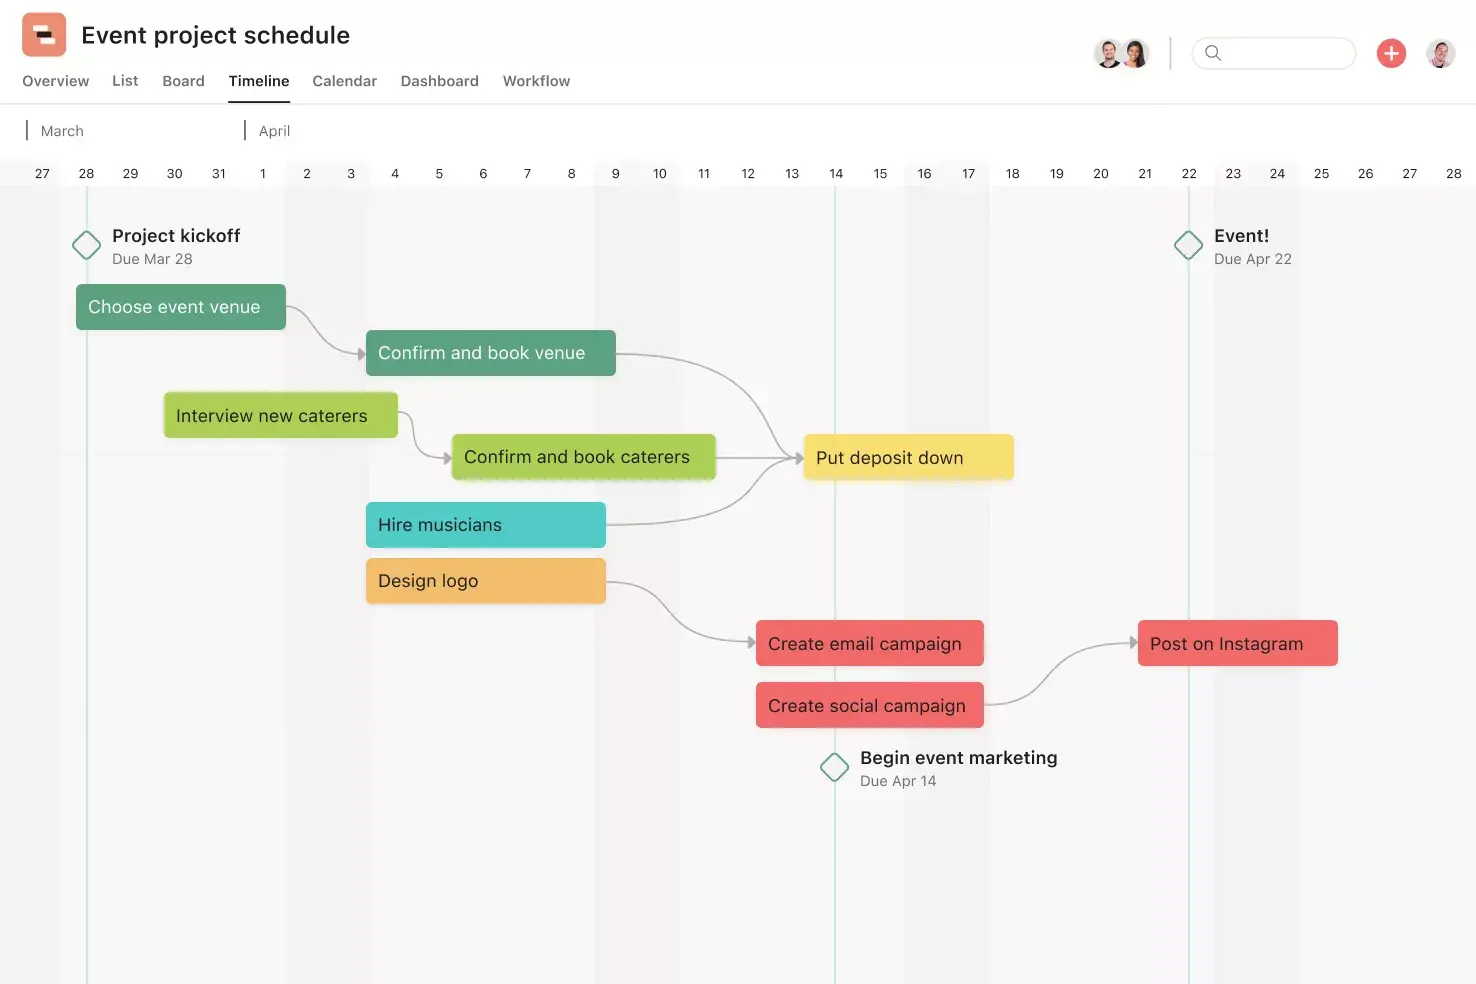Switch to the Dashboard tab
Viewport: 1476px width, 984px height.
[439, 81]
